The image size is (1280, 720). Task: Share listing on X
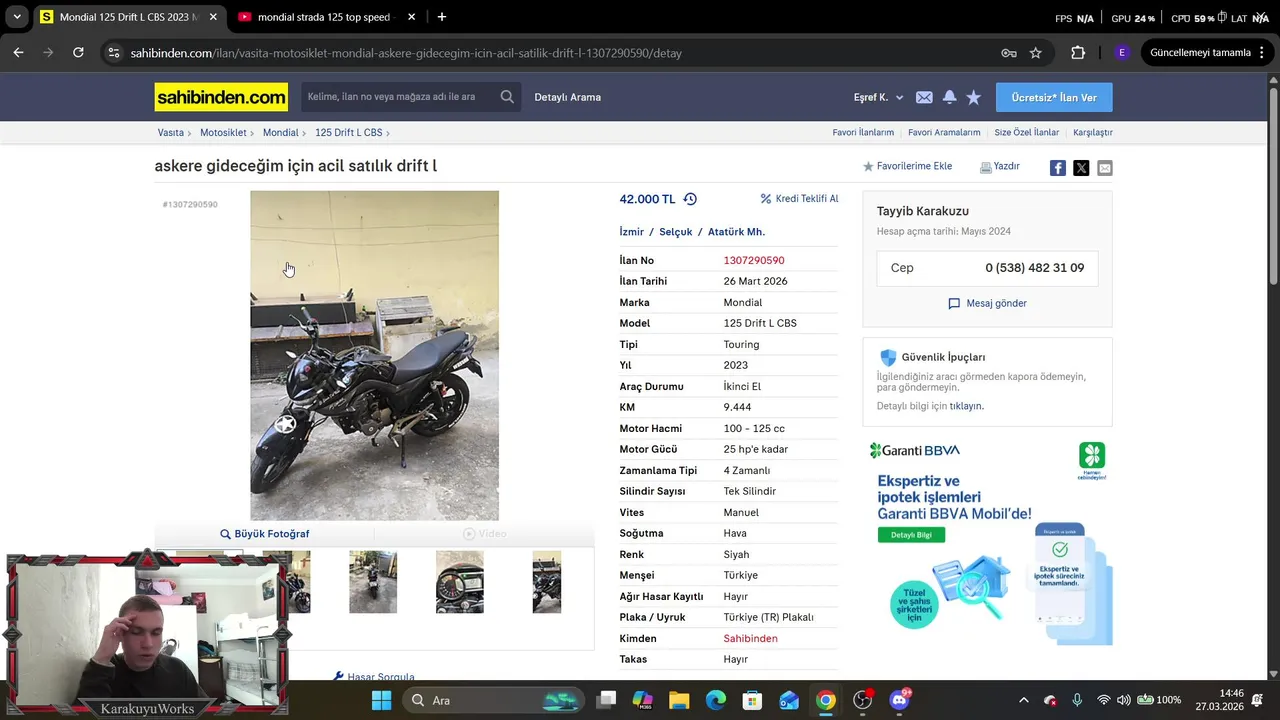(1081, 168)
